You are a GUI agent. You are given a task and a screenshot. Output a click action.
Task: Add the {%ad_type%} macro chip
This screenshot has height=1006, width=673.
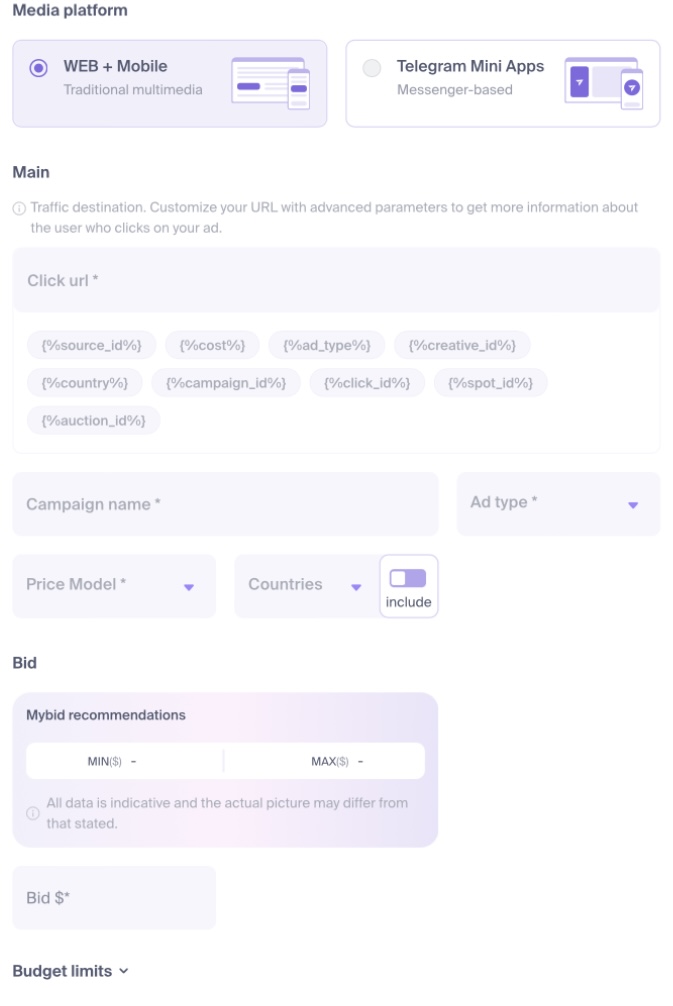pyautogui.click(x=327, y=345)
